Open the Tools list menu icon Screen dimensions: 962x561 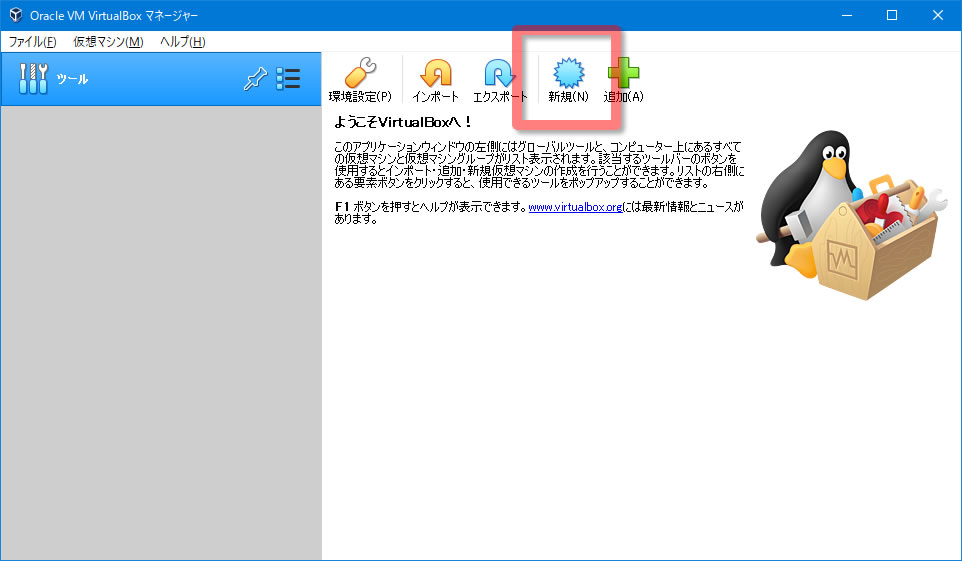click(288, 79)
